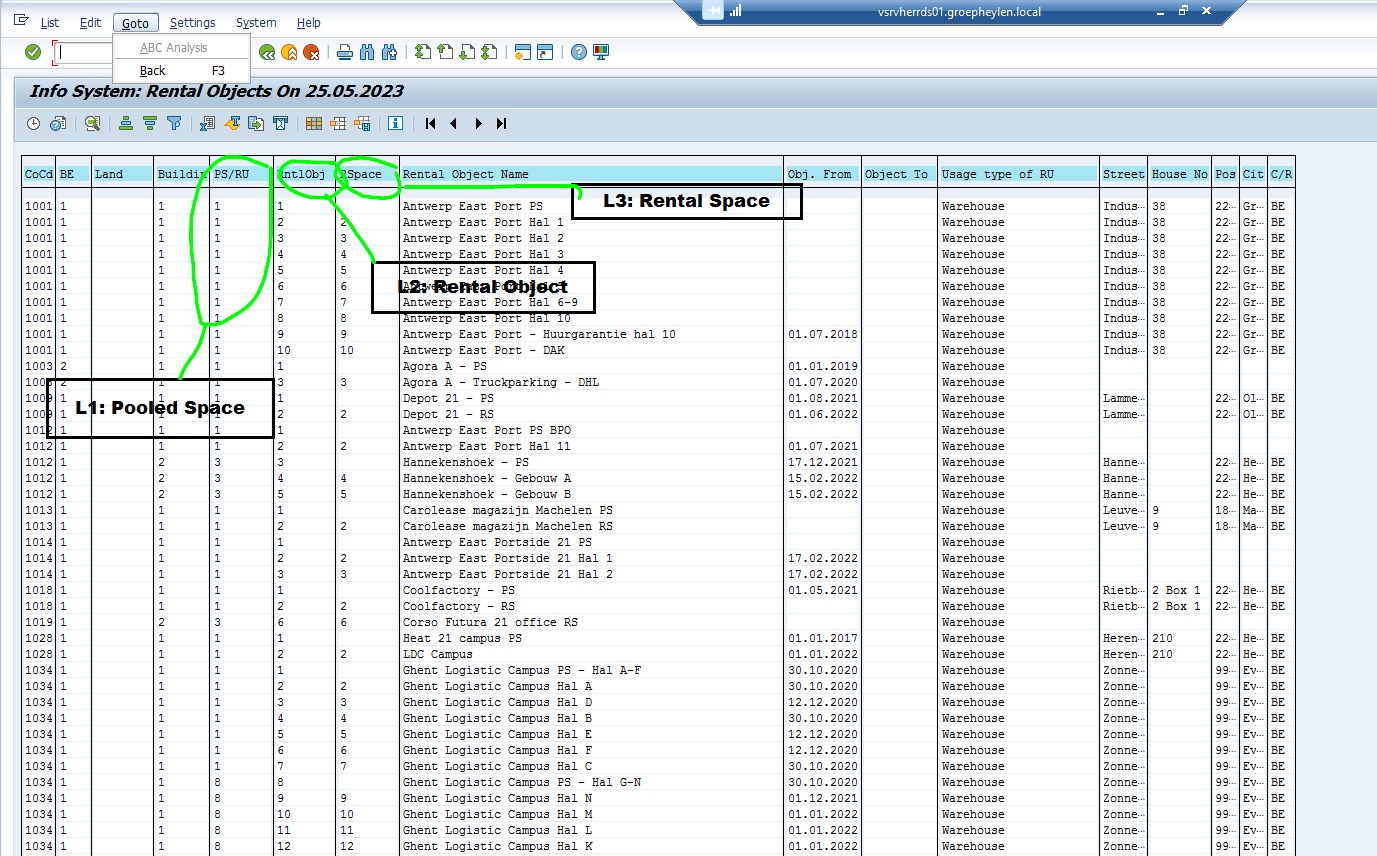
Task: Click the Customize Local Layout monitor icon
Action: tap(600, 52)
